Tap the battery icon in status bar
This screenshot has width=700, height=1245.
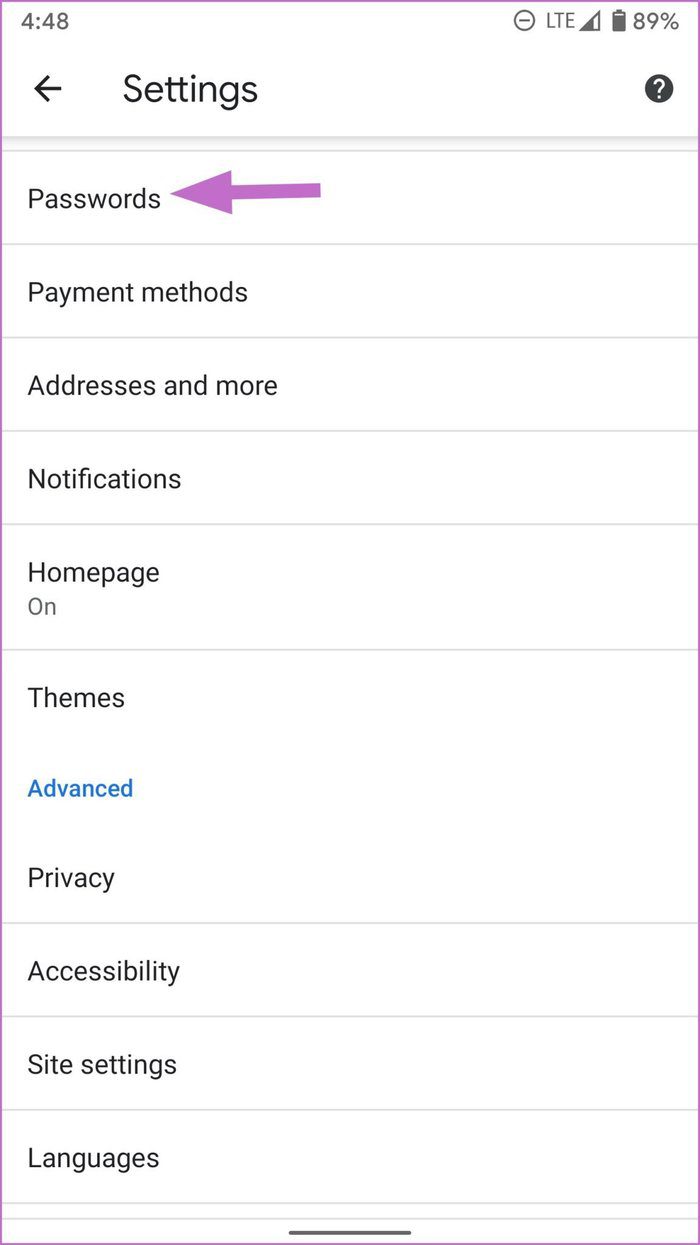(618, 21)
